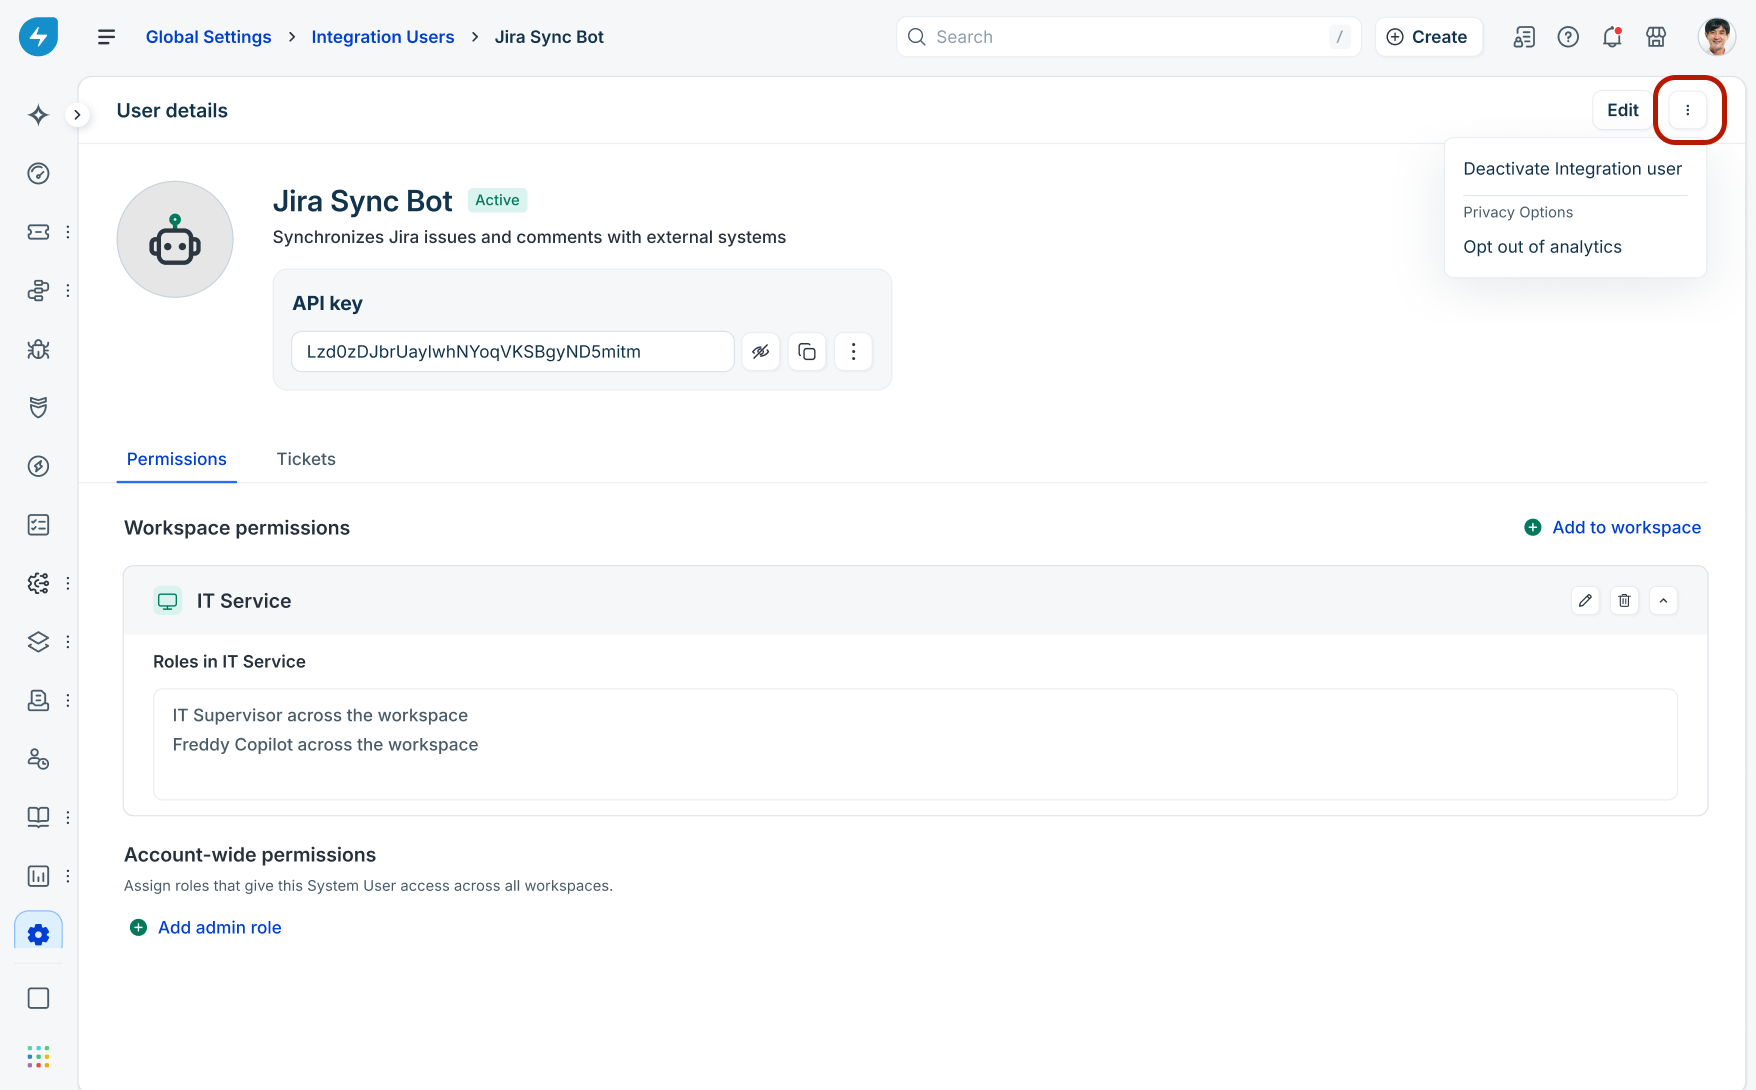Click Add to workspace
The width and height of the screenshot is (1756, 1090).
(x=1612, y=528)
